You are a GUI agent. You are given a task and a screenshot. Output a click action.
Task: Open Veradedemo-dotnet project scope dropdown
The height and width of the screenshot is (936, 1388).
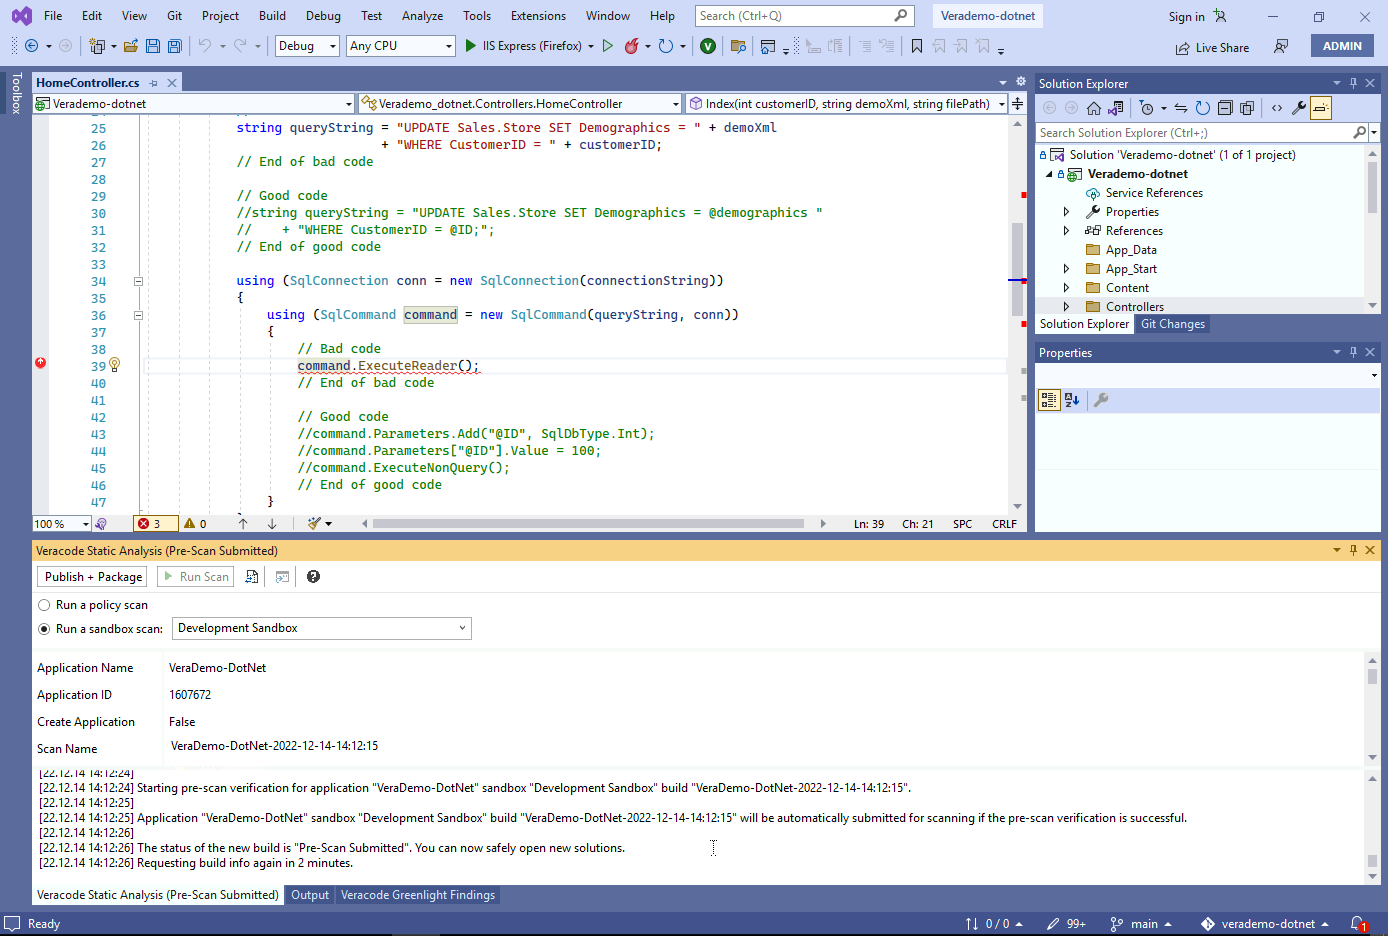coord(194,103)
